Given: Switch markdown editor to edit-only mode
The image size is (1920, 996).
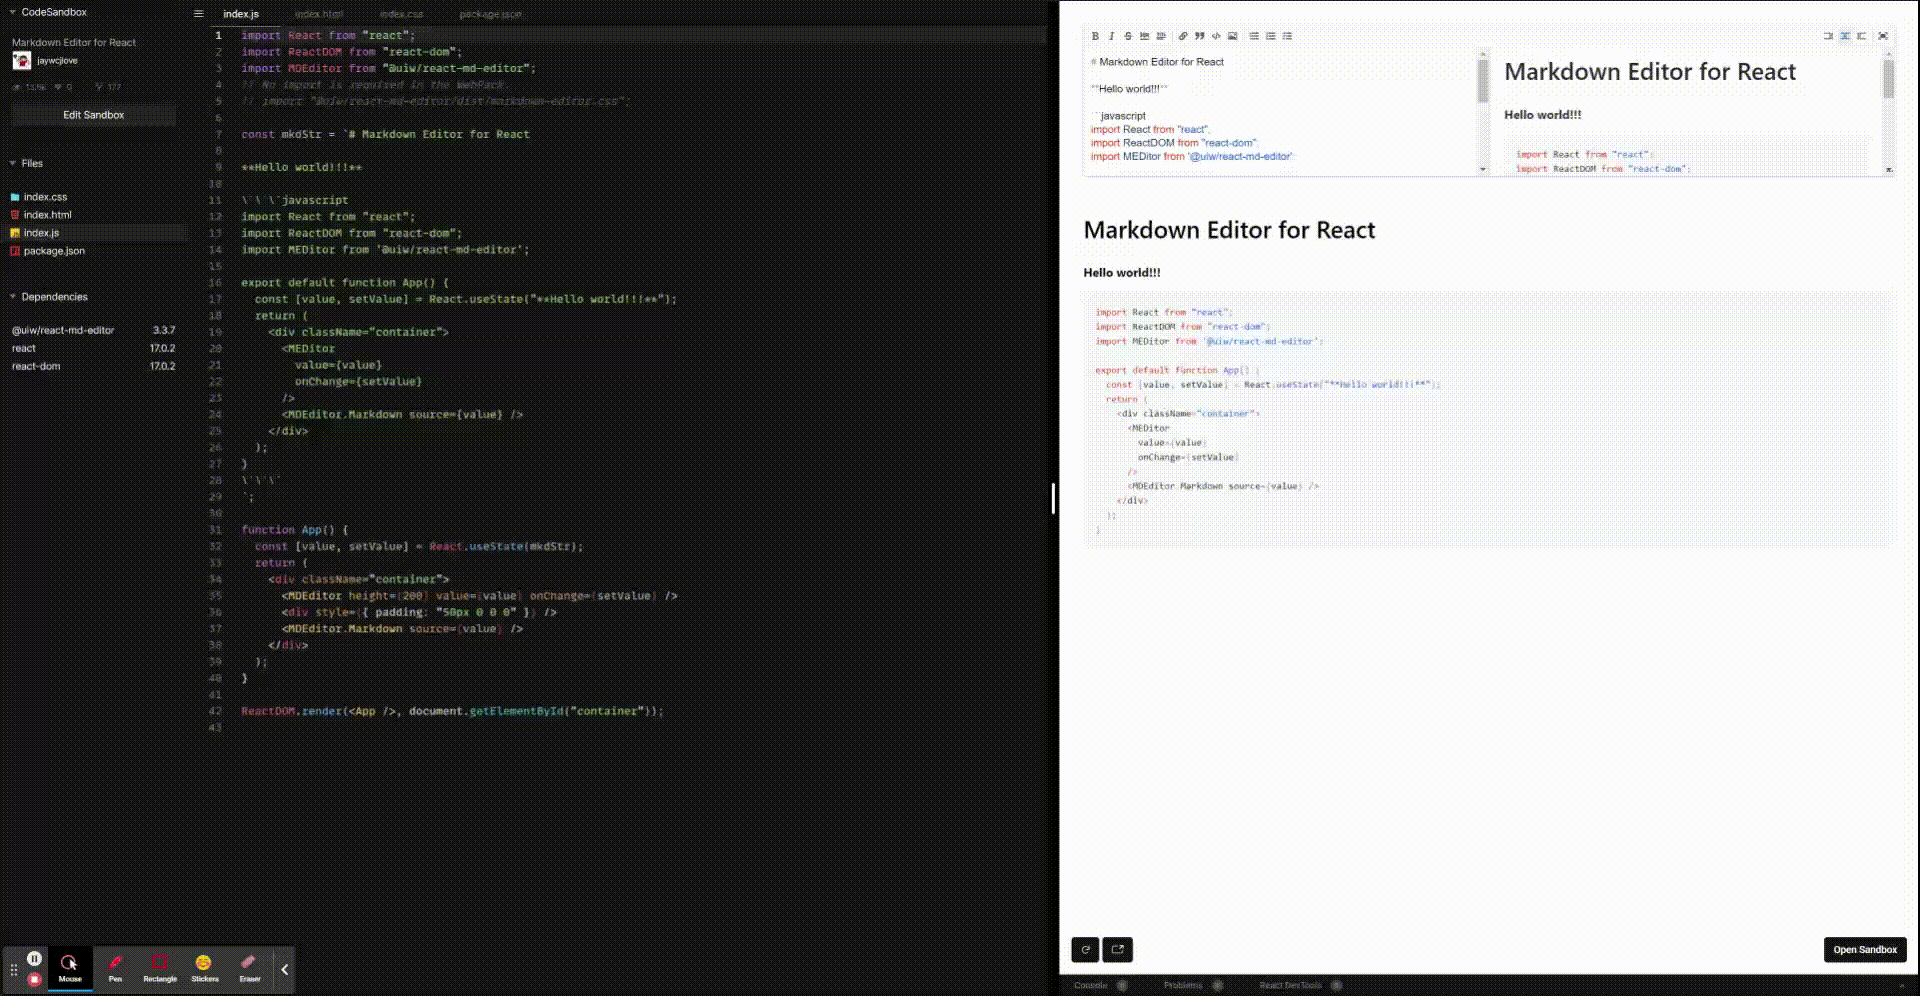Looking at the screenshot, I should pos(1828,36).
